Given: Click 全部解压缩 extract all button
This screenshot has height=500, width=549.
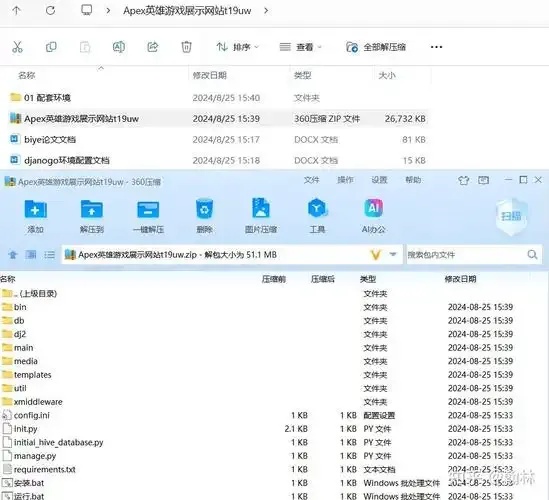Looking at the screenshot, I should pyautogui.click(x=376, y=47).
